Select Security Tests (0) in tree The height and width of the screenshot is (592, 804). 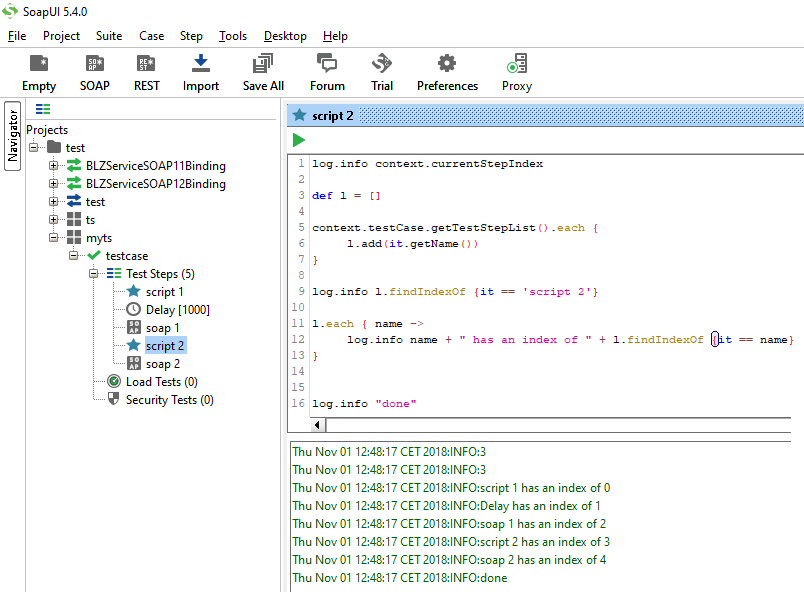(x=168, y=400)
